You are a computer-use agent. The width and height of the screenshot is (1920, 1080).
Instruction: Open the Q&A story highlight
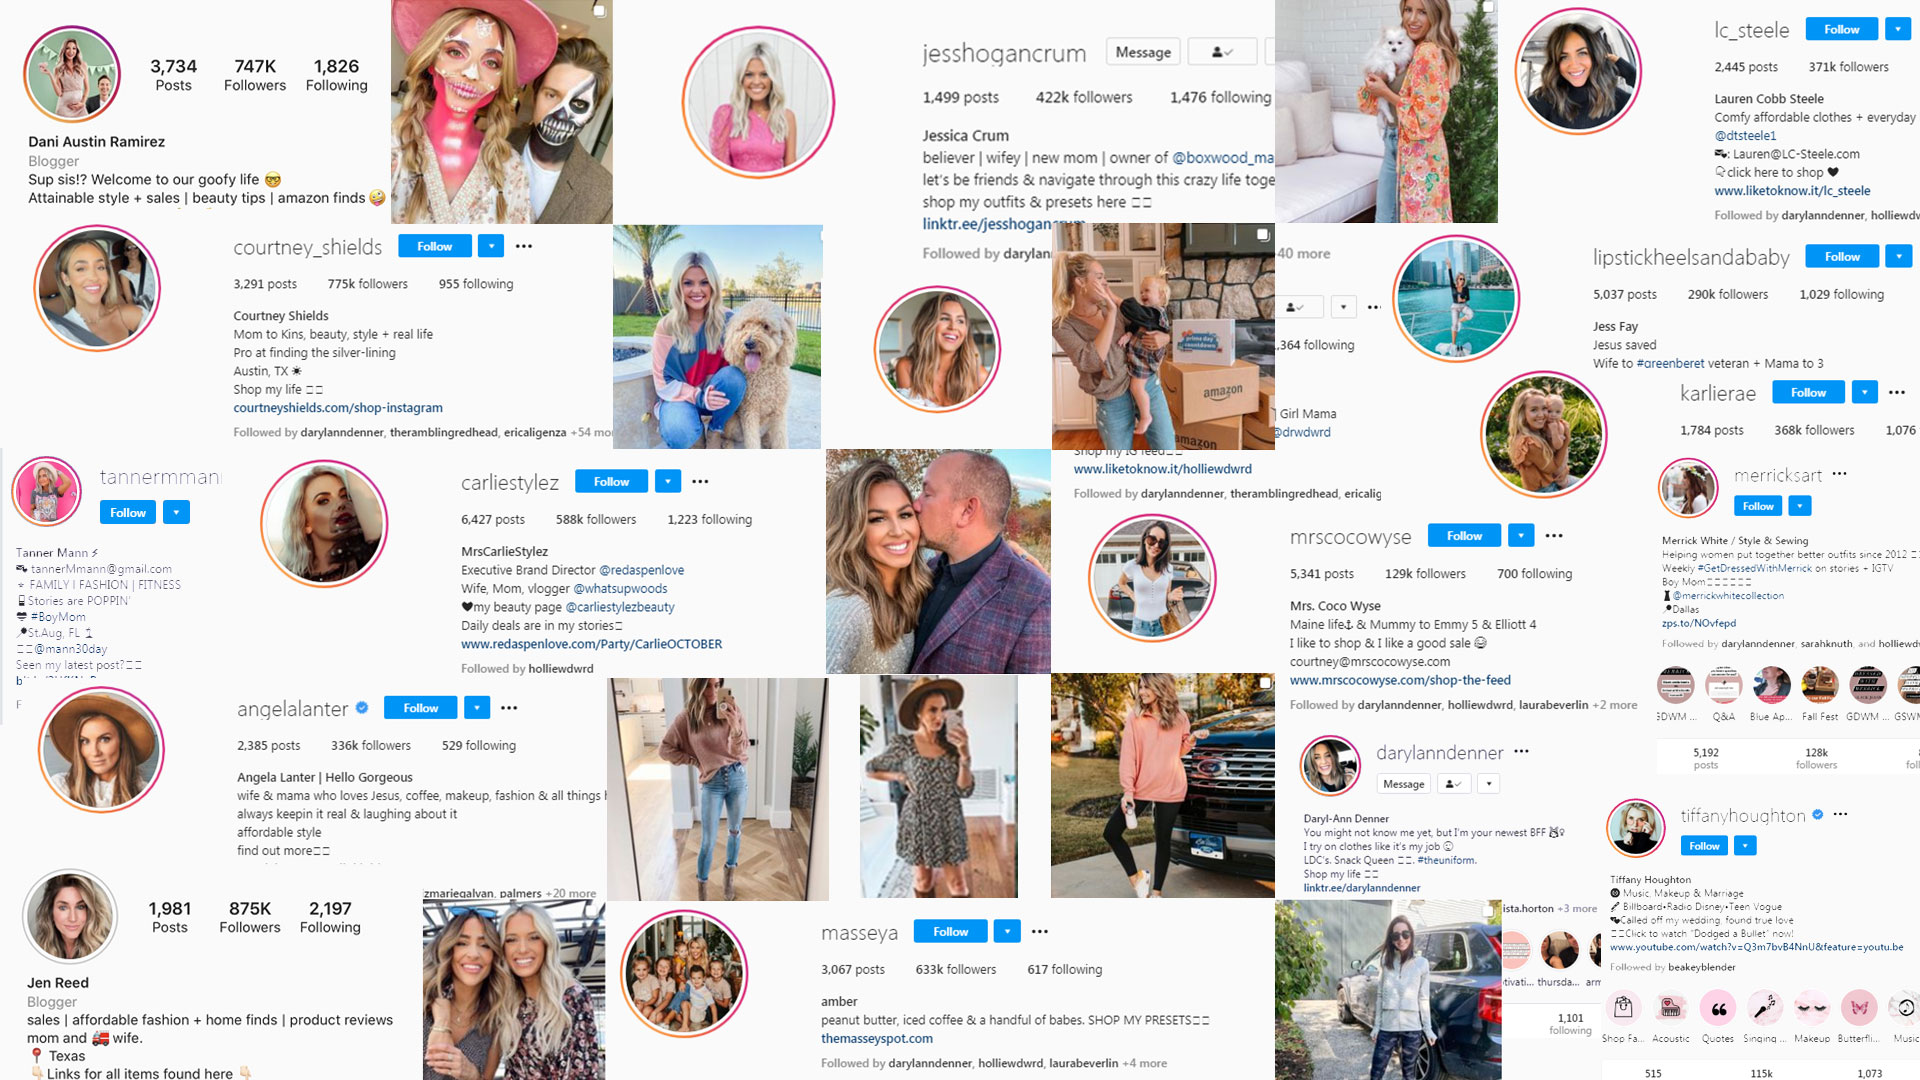pos(1724,686)
